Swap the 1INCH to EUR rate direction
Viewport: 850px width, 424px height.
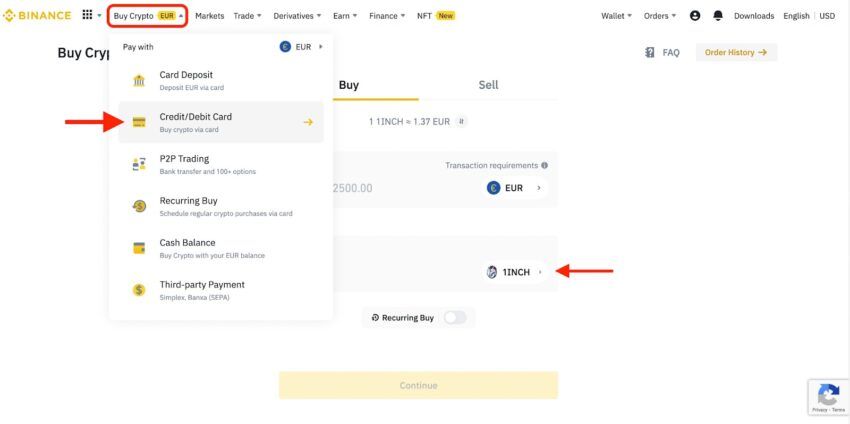[x=461, y=121]
